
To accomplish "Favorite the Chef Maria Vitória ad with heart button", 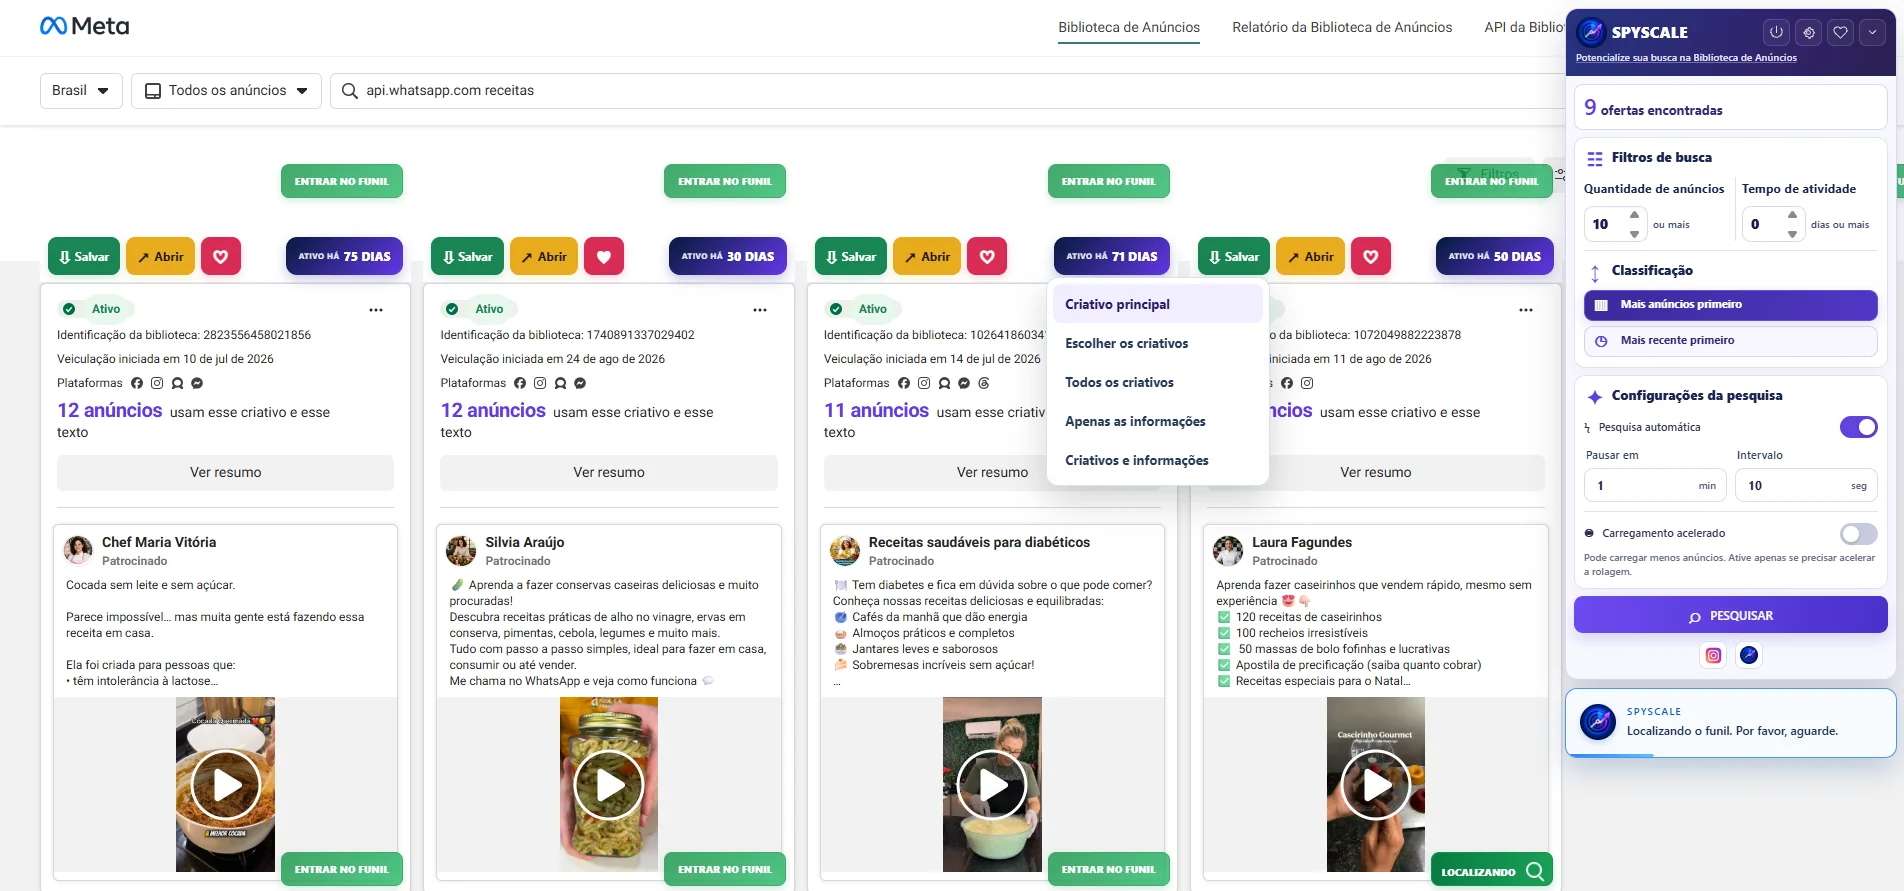I will tap(221, 257).
